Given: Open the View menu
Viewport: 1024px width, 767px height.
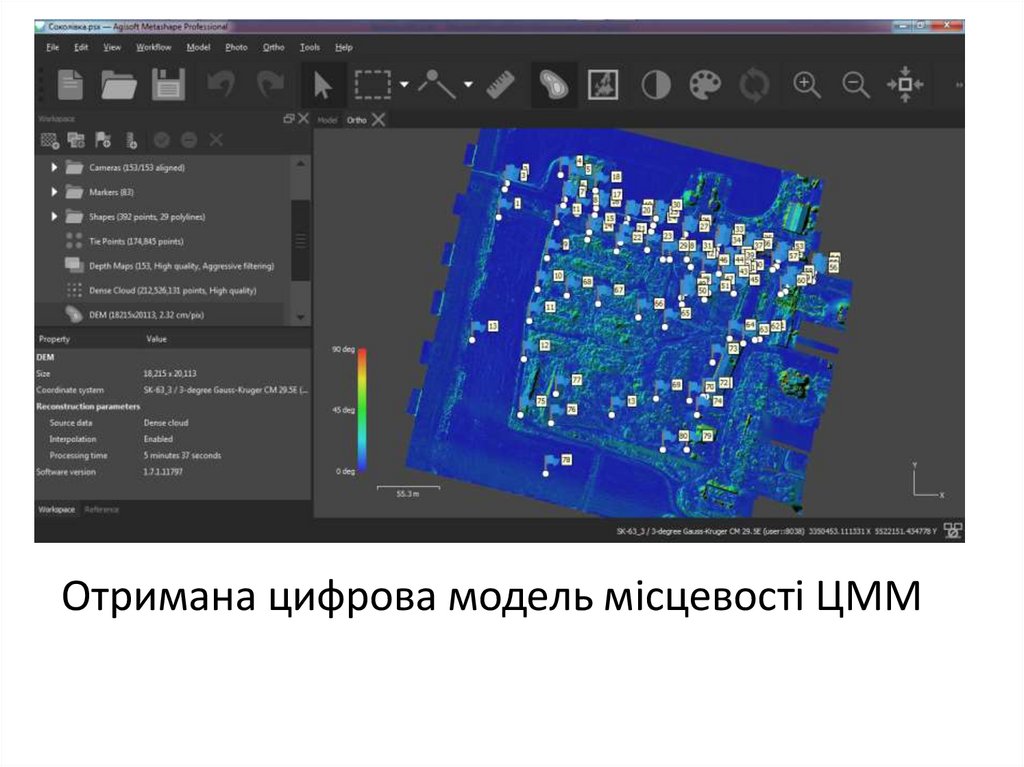Looking at the screenshot, I should [112, 48].
